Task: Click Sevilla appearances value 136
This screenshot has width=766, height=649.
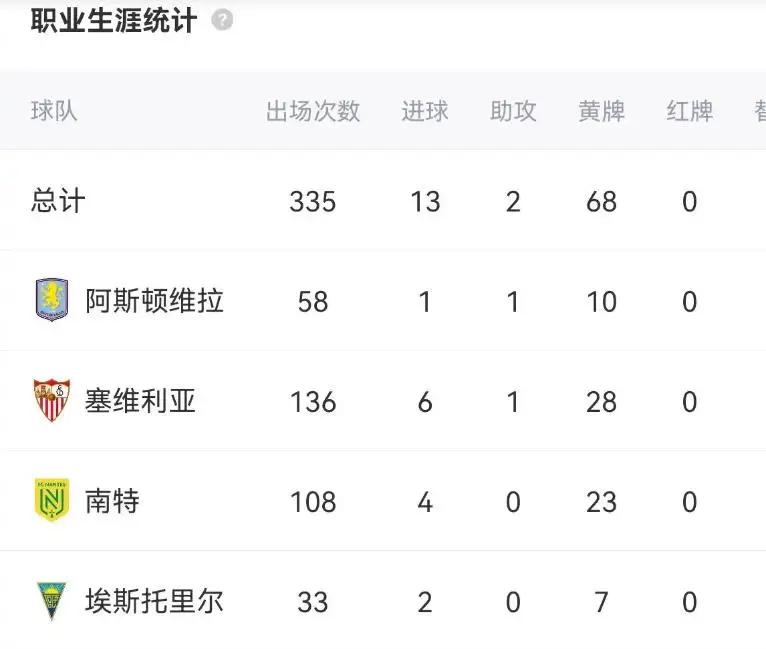Action: (313, 401)
